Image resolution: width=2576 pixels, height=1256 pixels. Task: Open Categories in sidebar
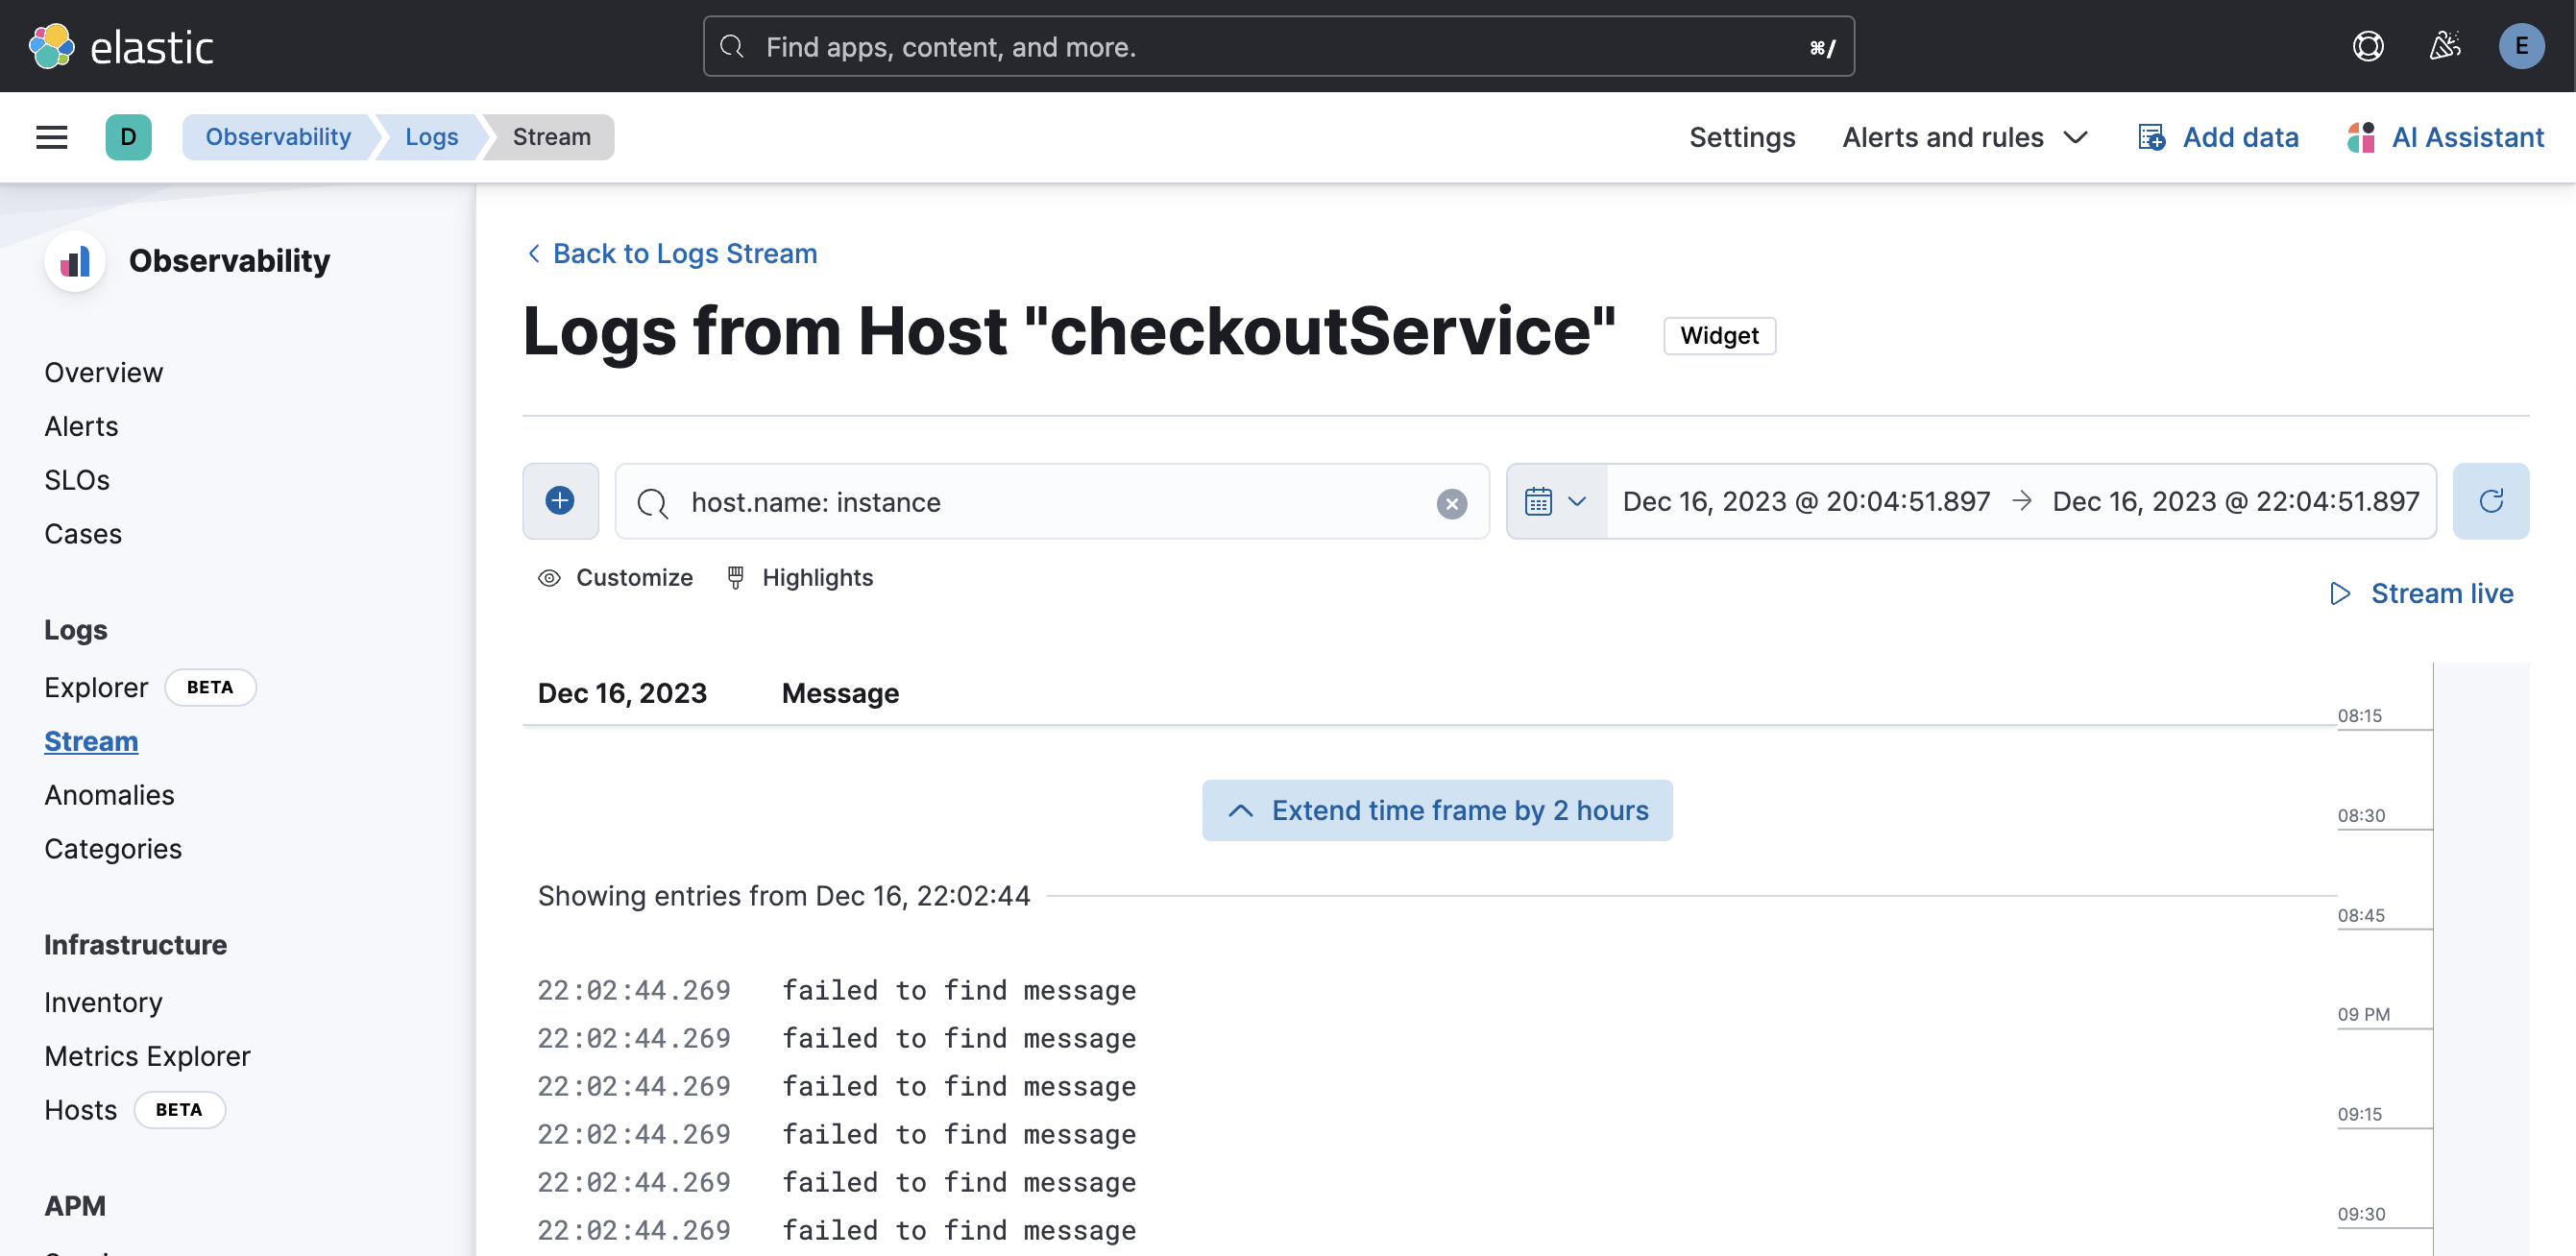click(113, 850)
